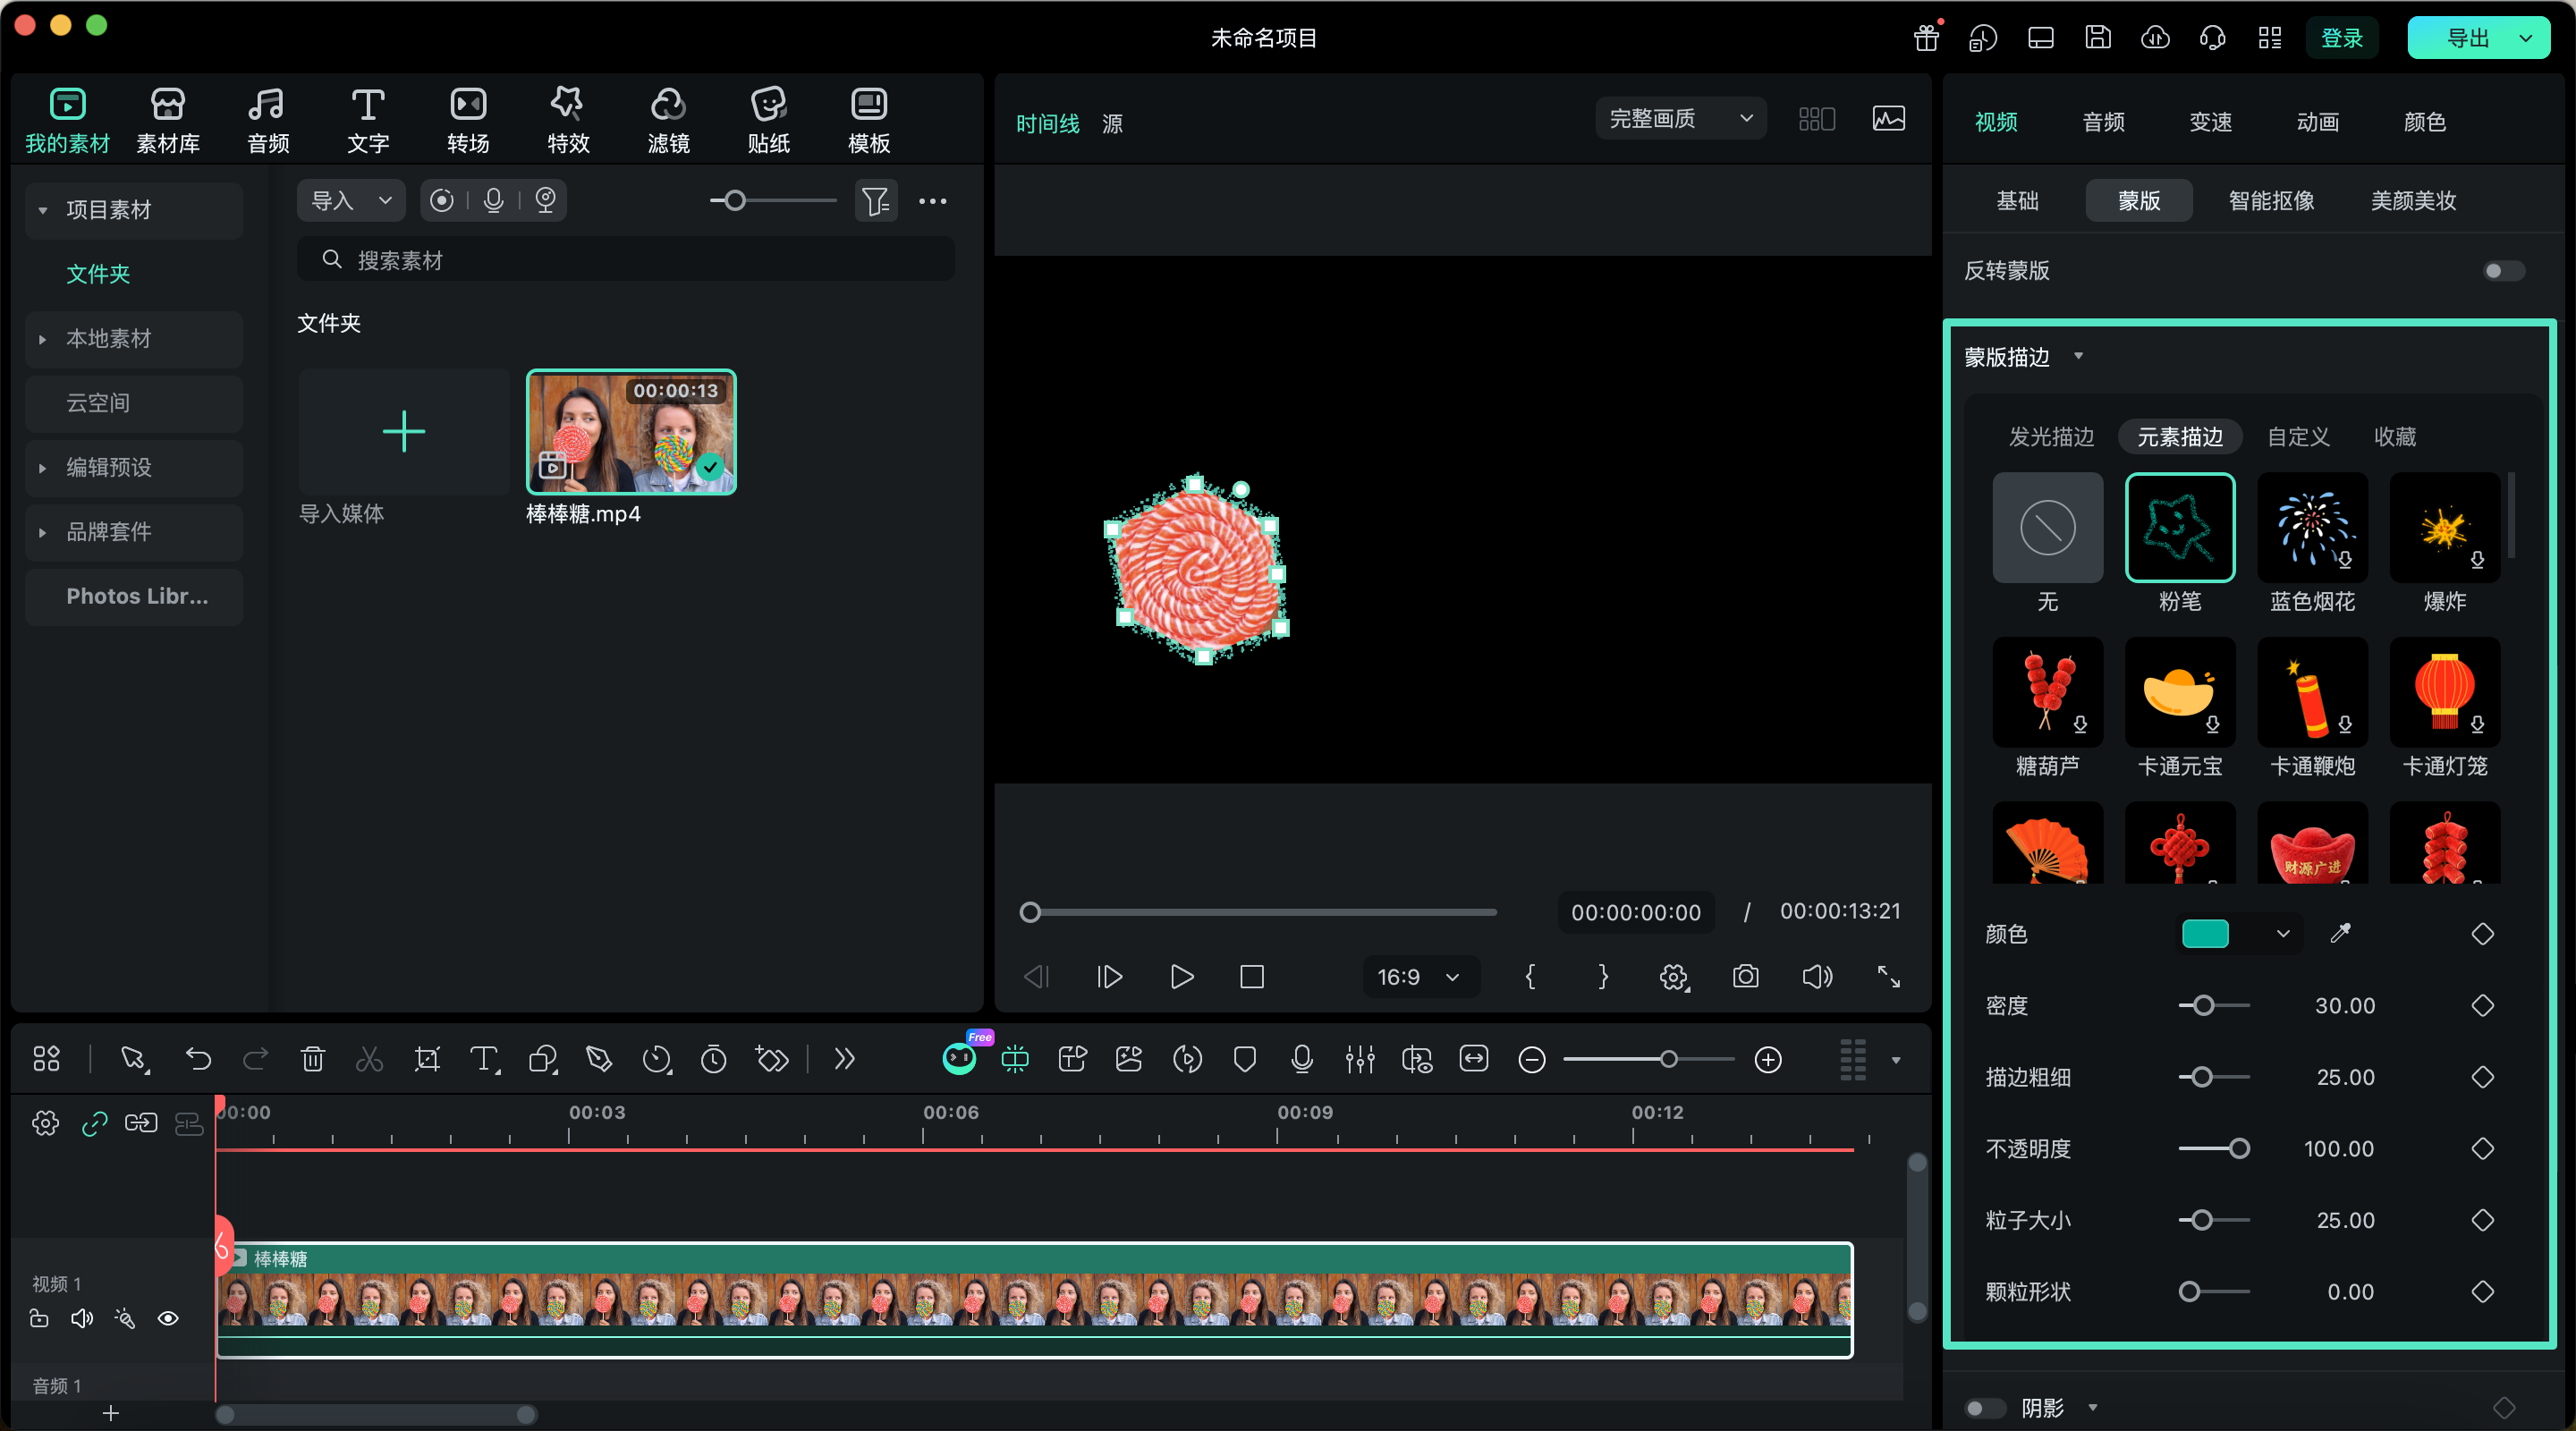Open the 16:9 aspect ratio dropdown
This screenshot has height=1431, width=2576.
[1419, 977]
